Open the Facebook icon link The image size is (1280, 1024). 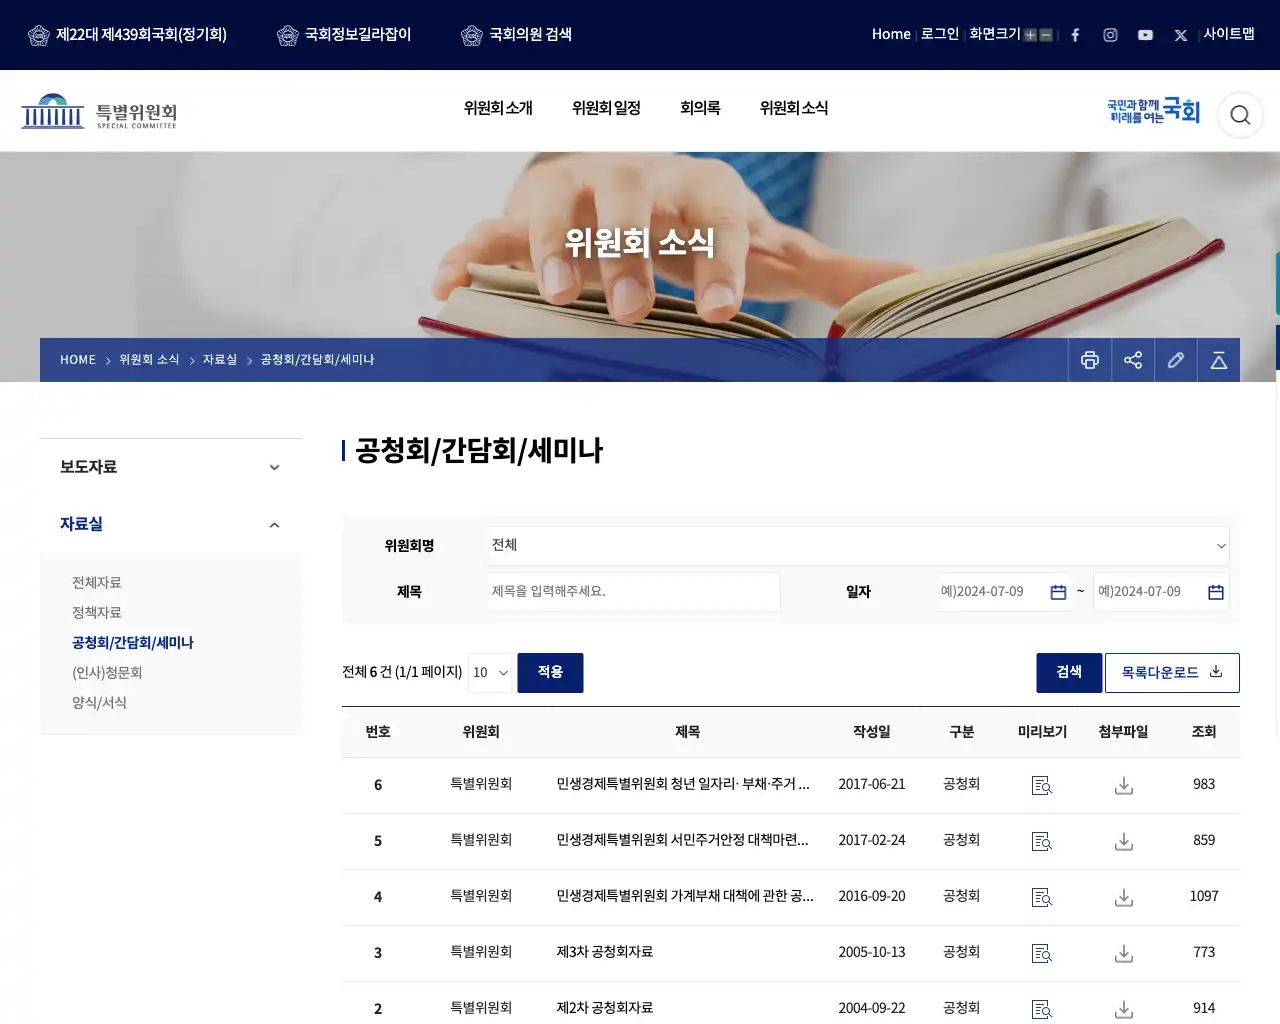point(1075,35)
